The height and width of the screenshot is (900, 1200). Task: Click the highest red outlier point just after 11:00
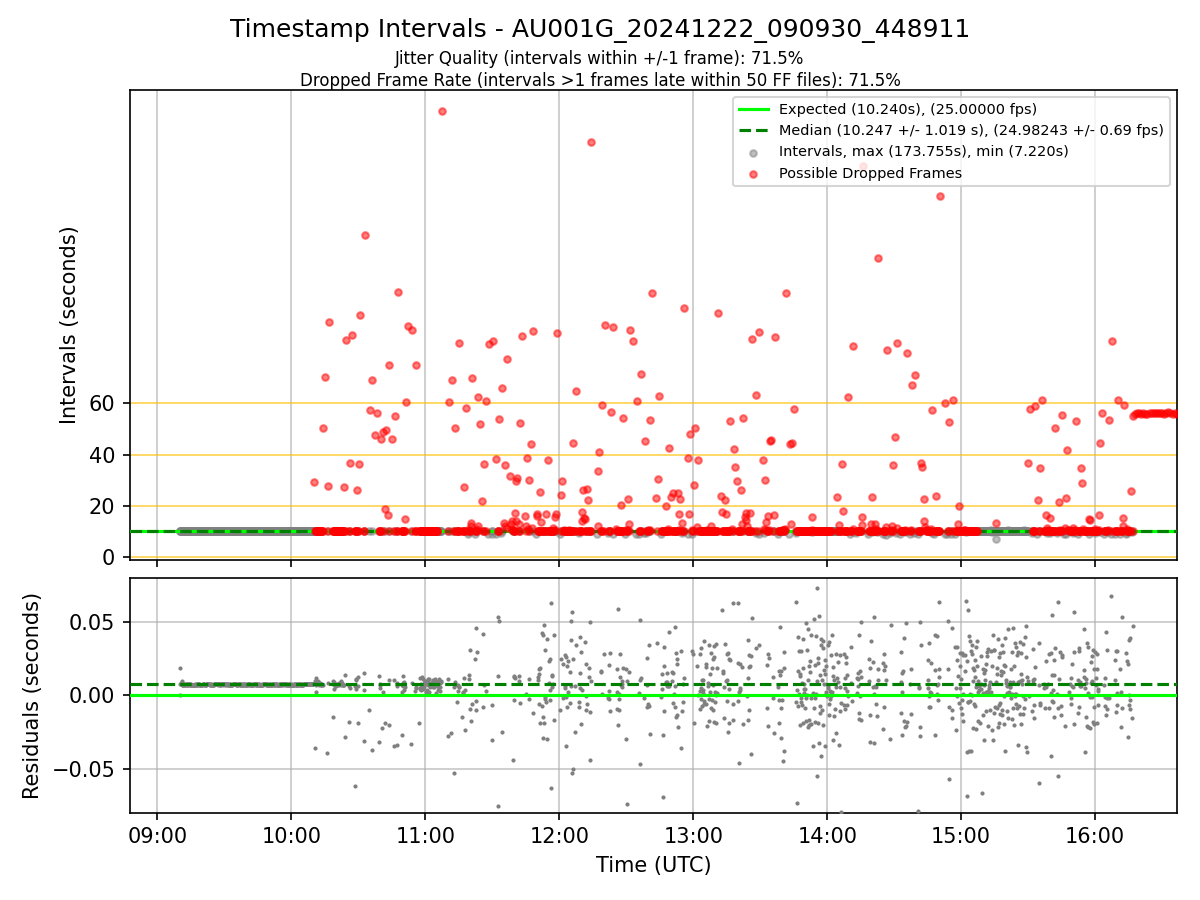pyautogui.click(x=442, y=111)
